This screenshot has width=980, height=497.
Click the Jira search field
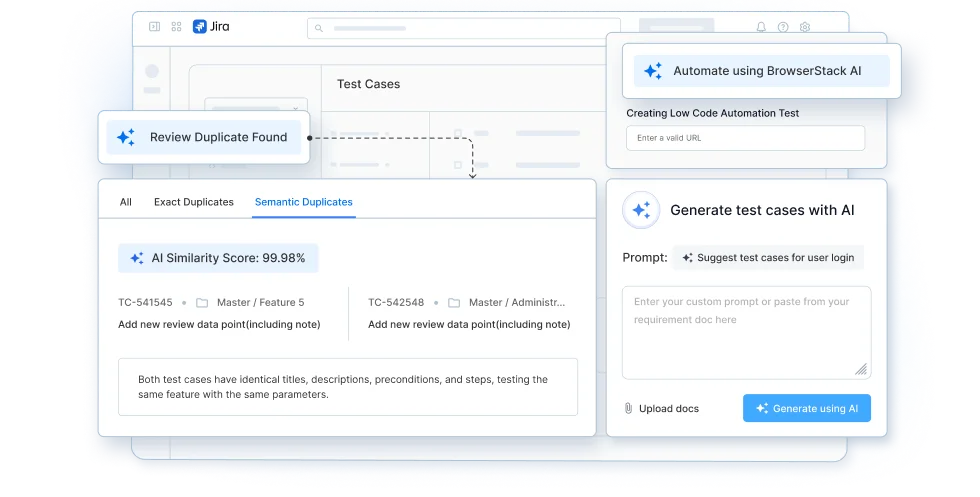coord(464,28)
